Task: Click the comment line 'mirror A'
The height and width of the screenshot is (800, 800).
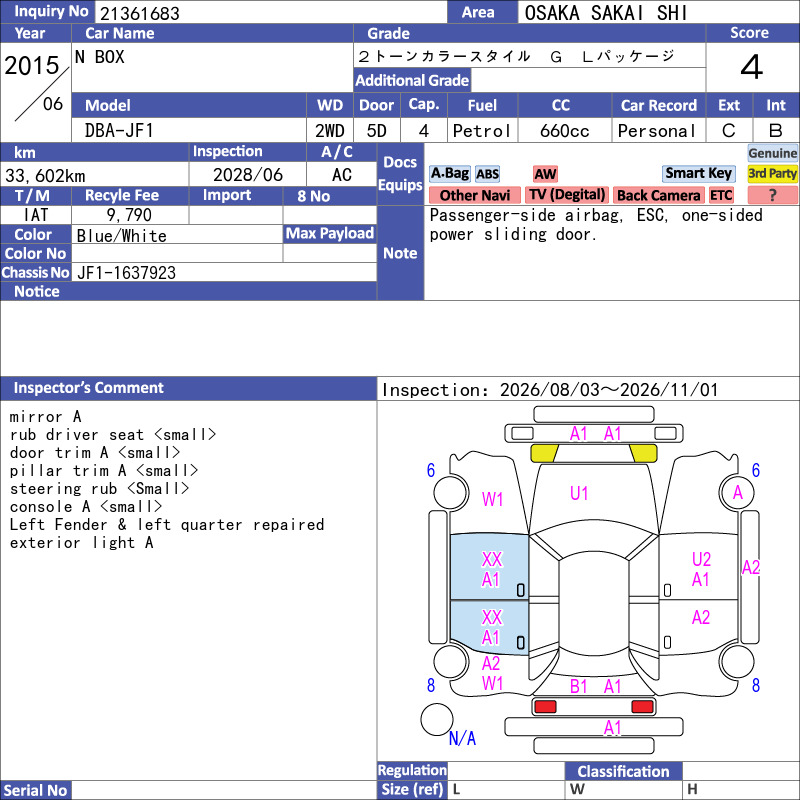Action: point(45,417)
